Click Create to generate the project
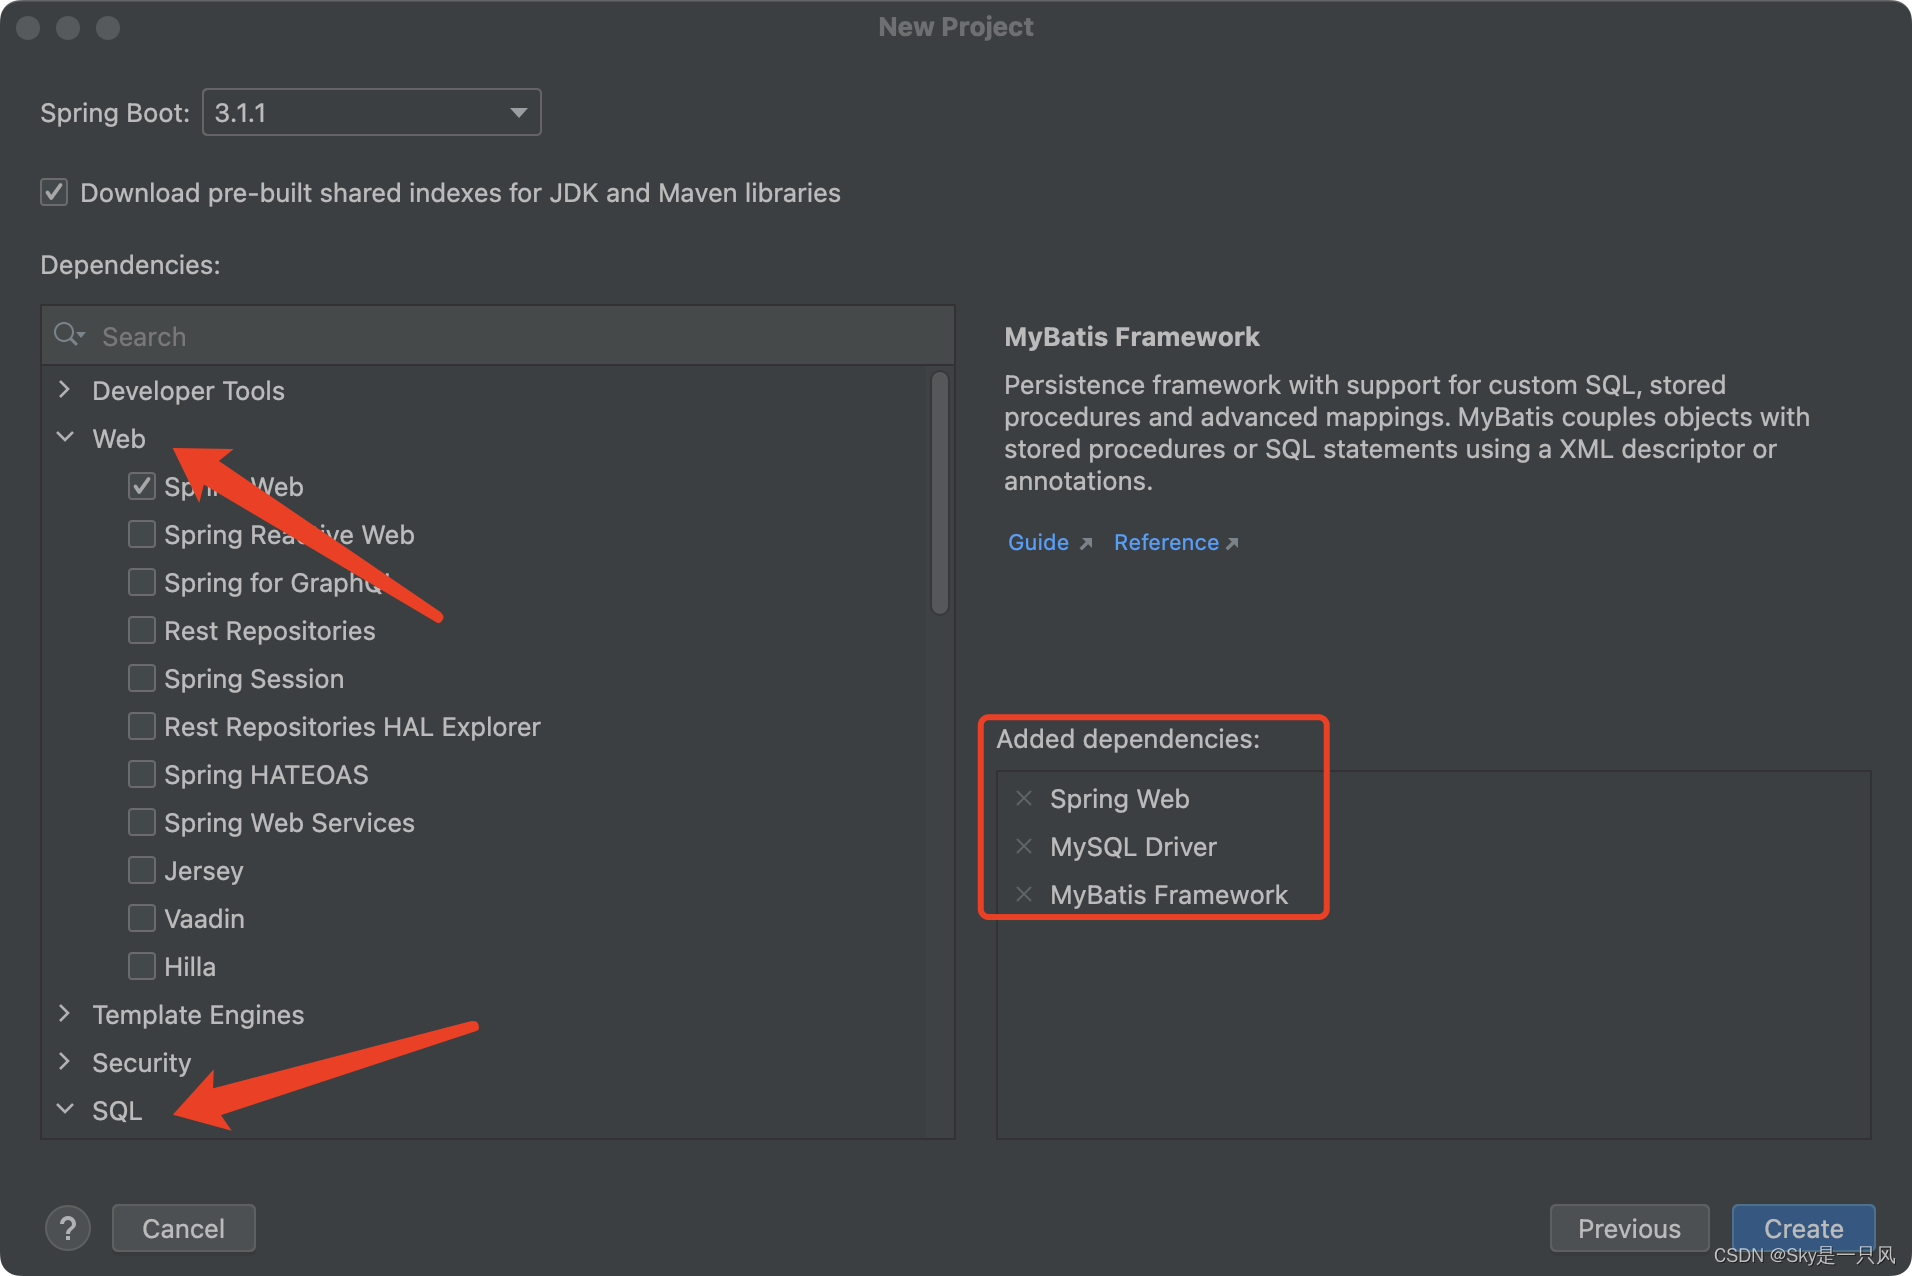 [x=1803, y=1228]
